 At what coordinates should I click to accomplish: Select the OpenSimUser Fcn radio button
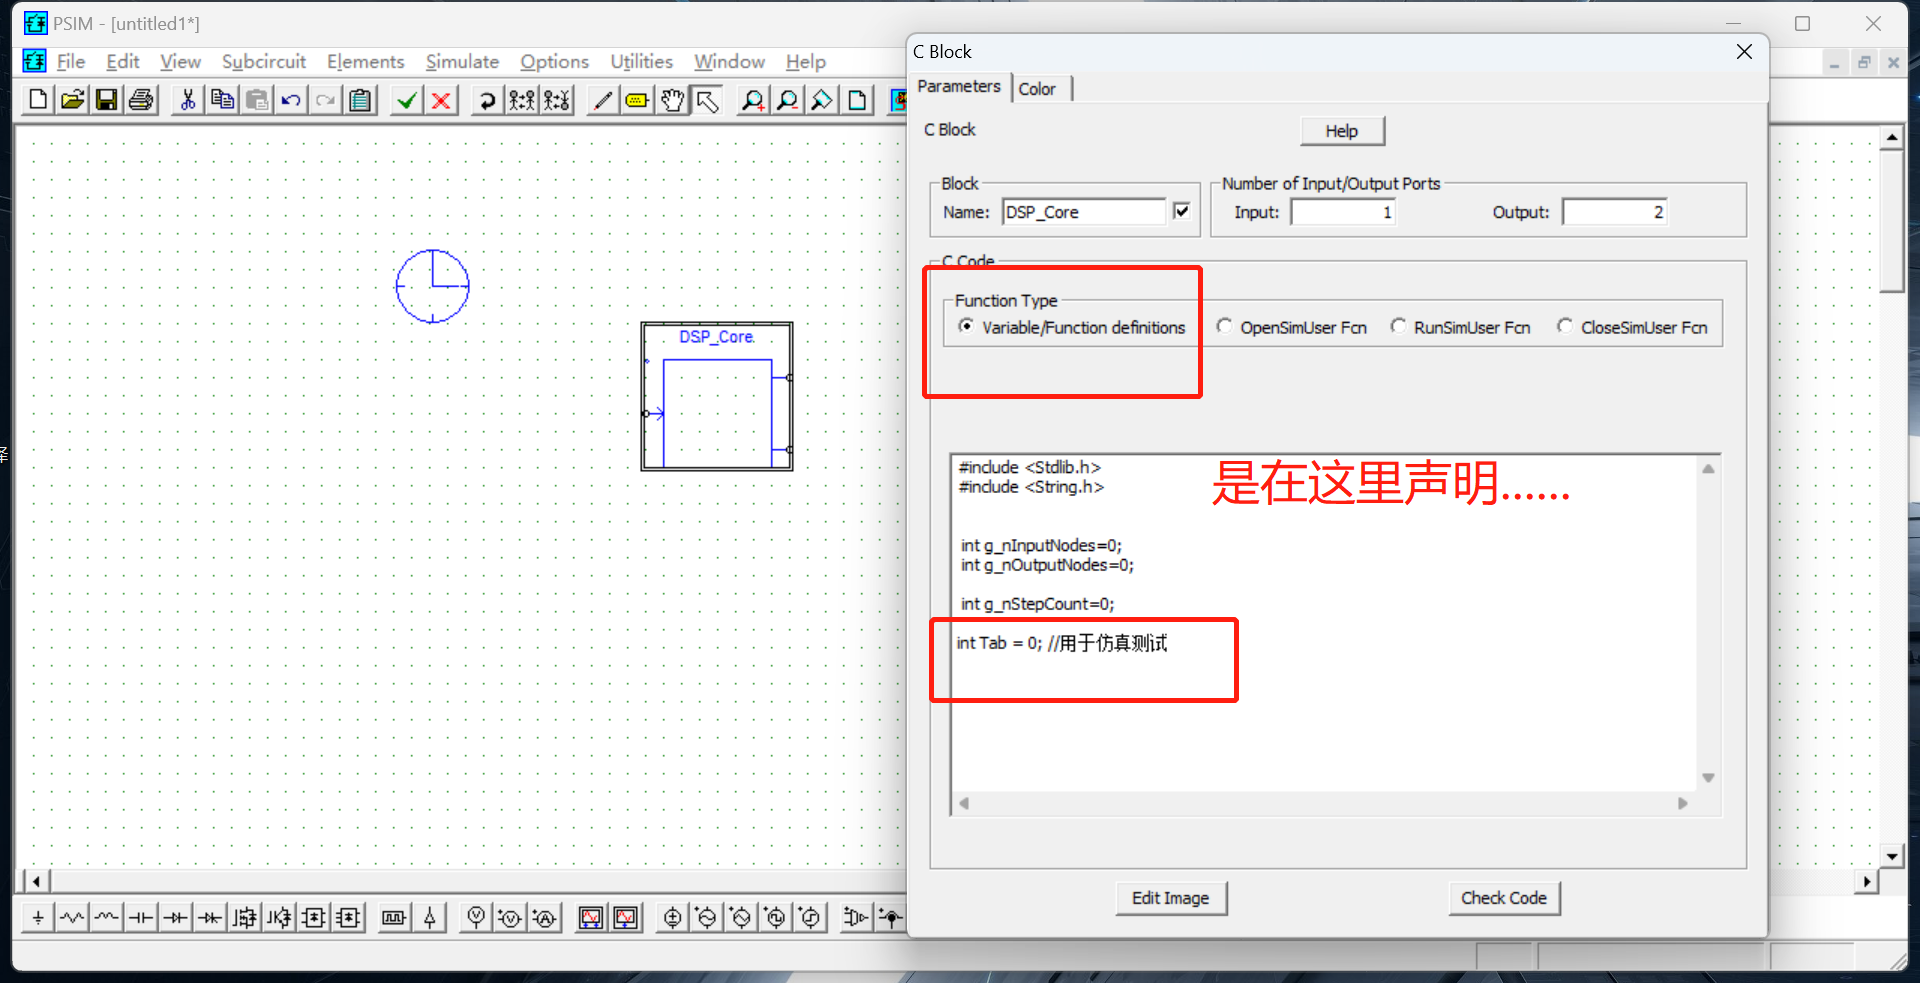pyautogui.click(x=1224, y=326)
